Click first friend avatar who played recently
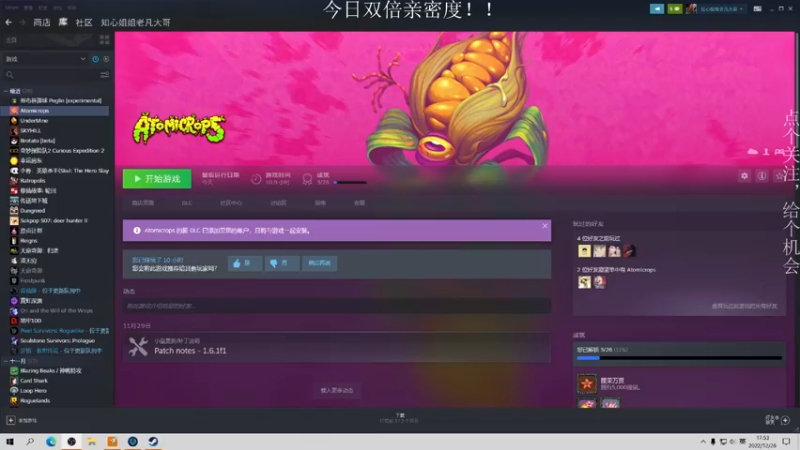This screenshot has width=800, height=450. tap(584, 251)
